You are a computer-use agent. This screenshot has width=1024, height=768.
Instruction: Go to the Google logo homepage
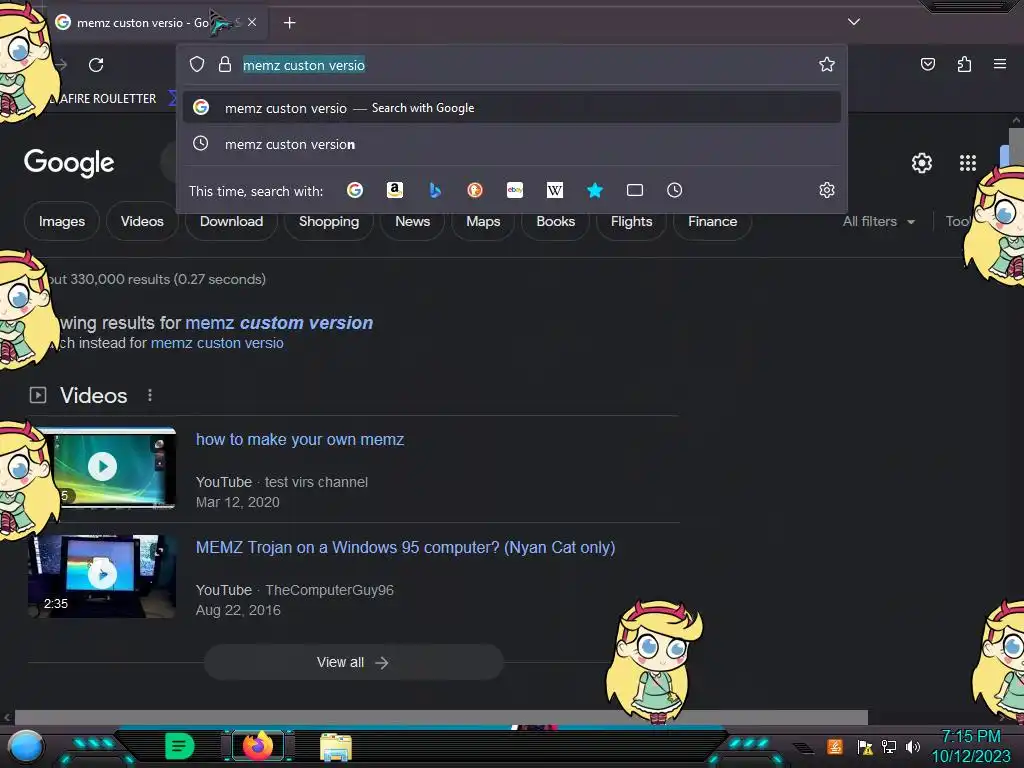tap(69, 163)
